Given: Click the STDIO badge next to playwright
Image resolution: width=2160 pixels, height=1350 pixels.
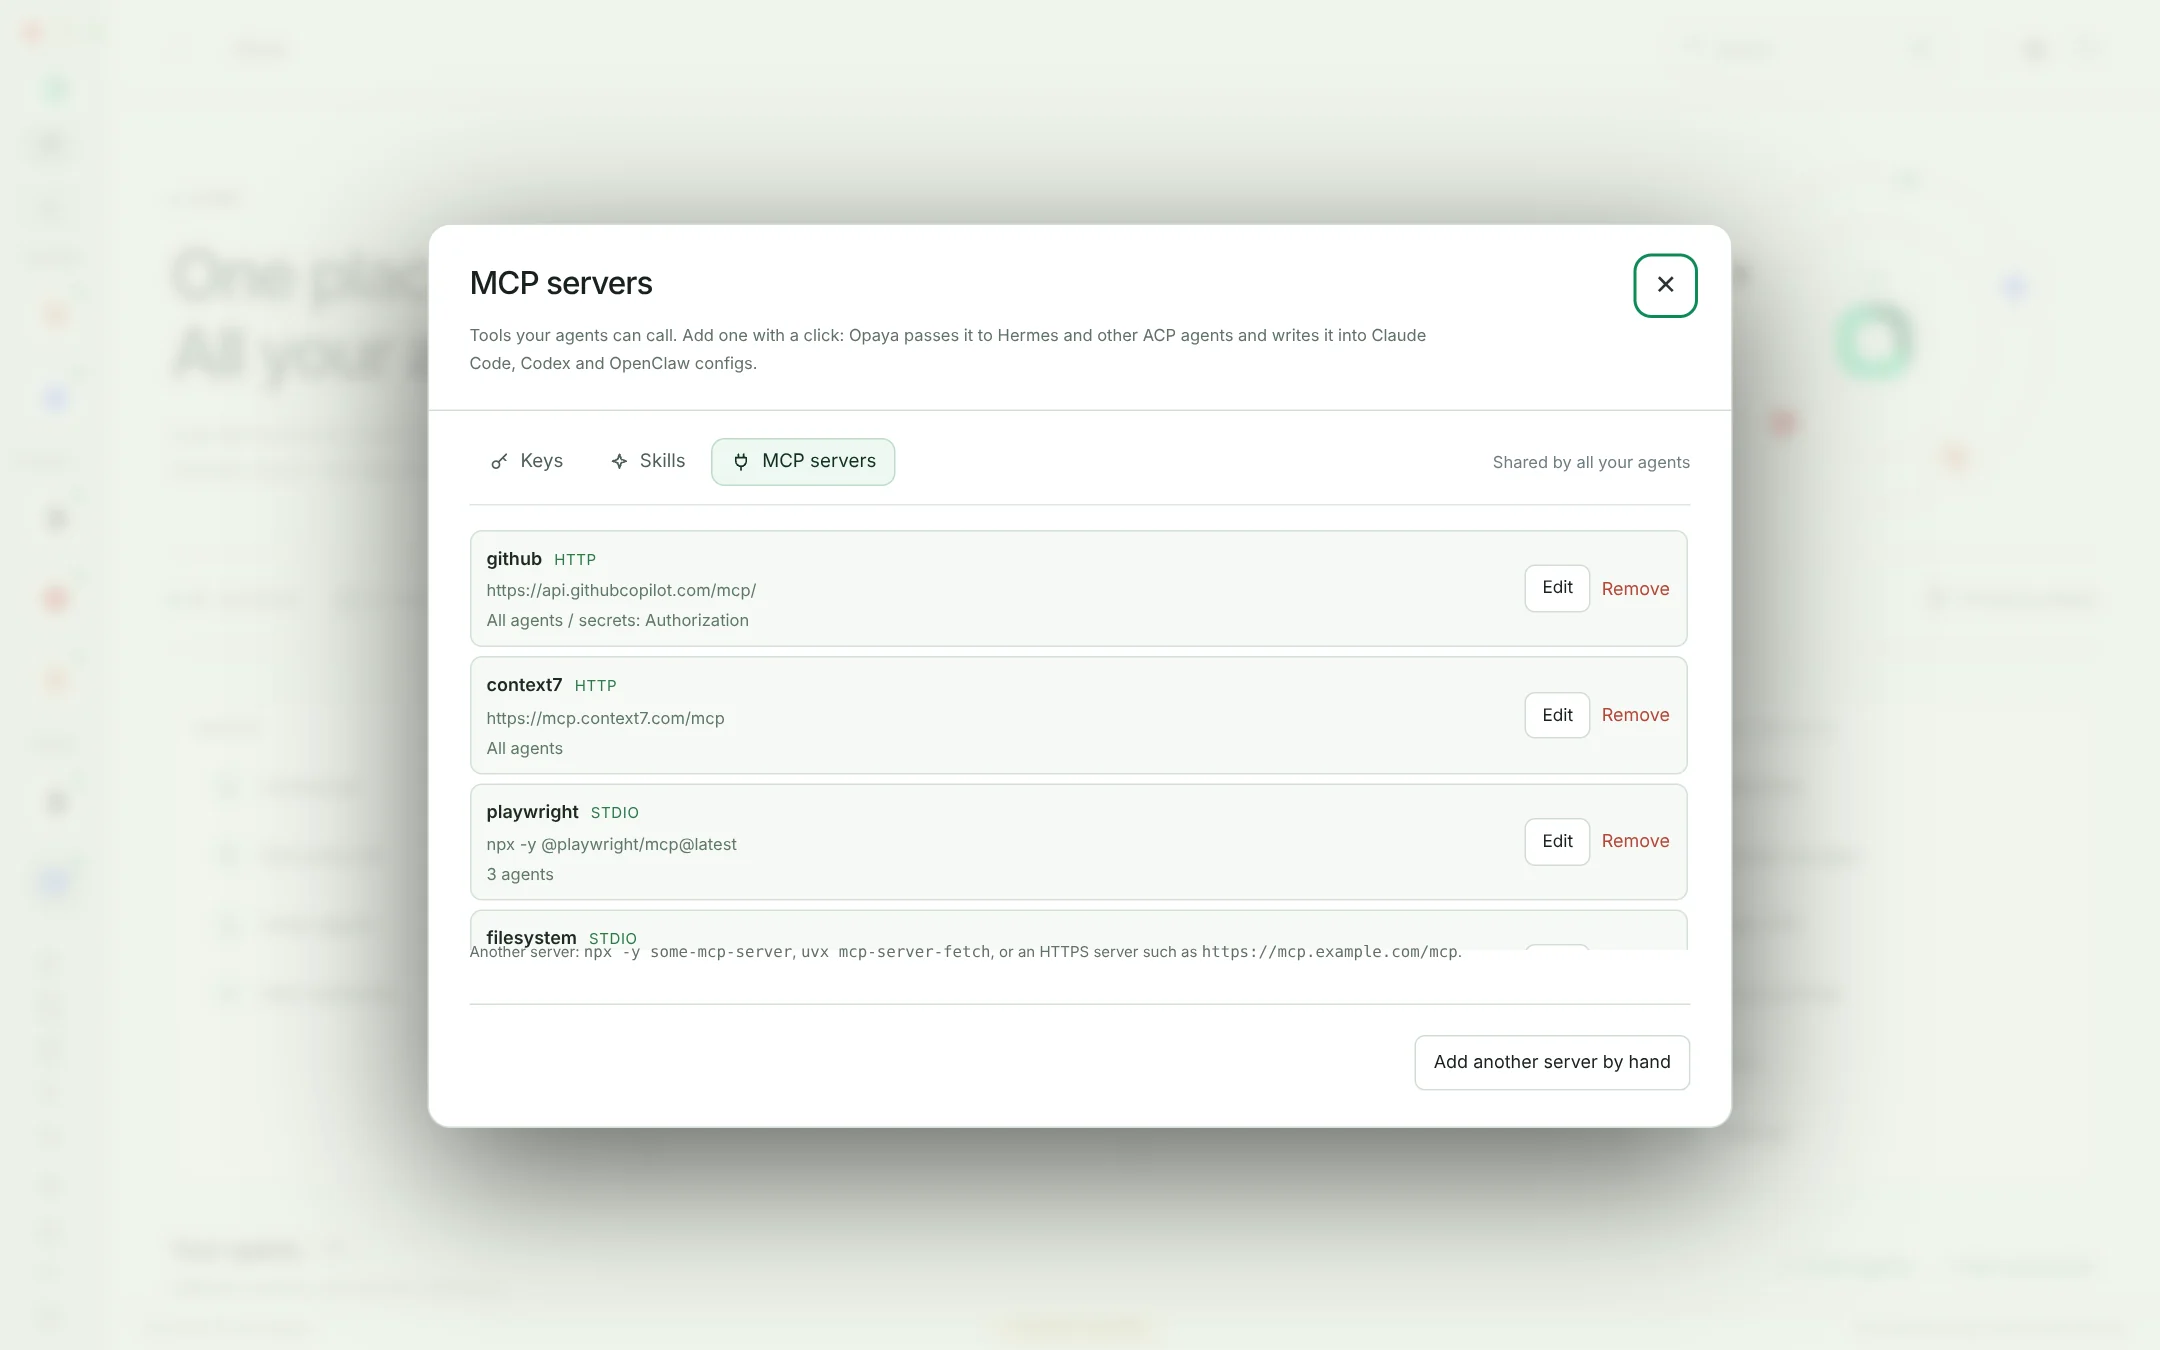Looking at the screenshot, I should click(x=614, y=813).
